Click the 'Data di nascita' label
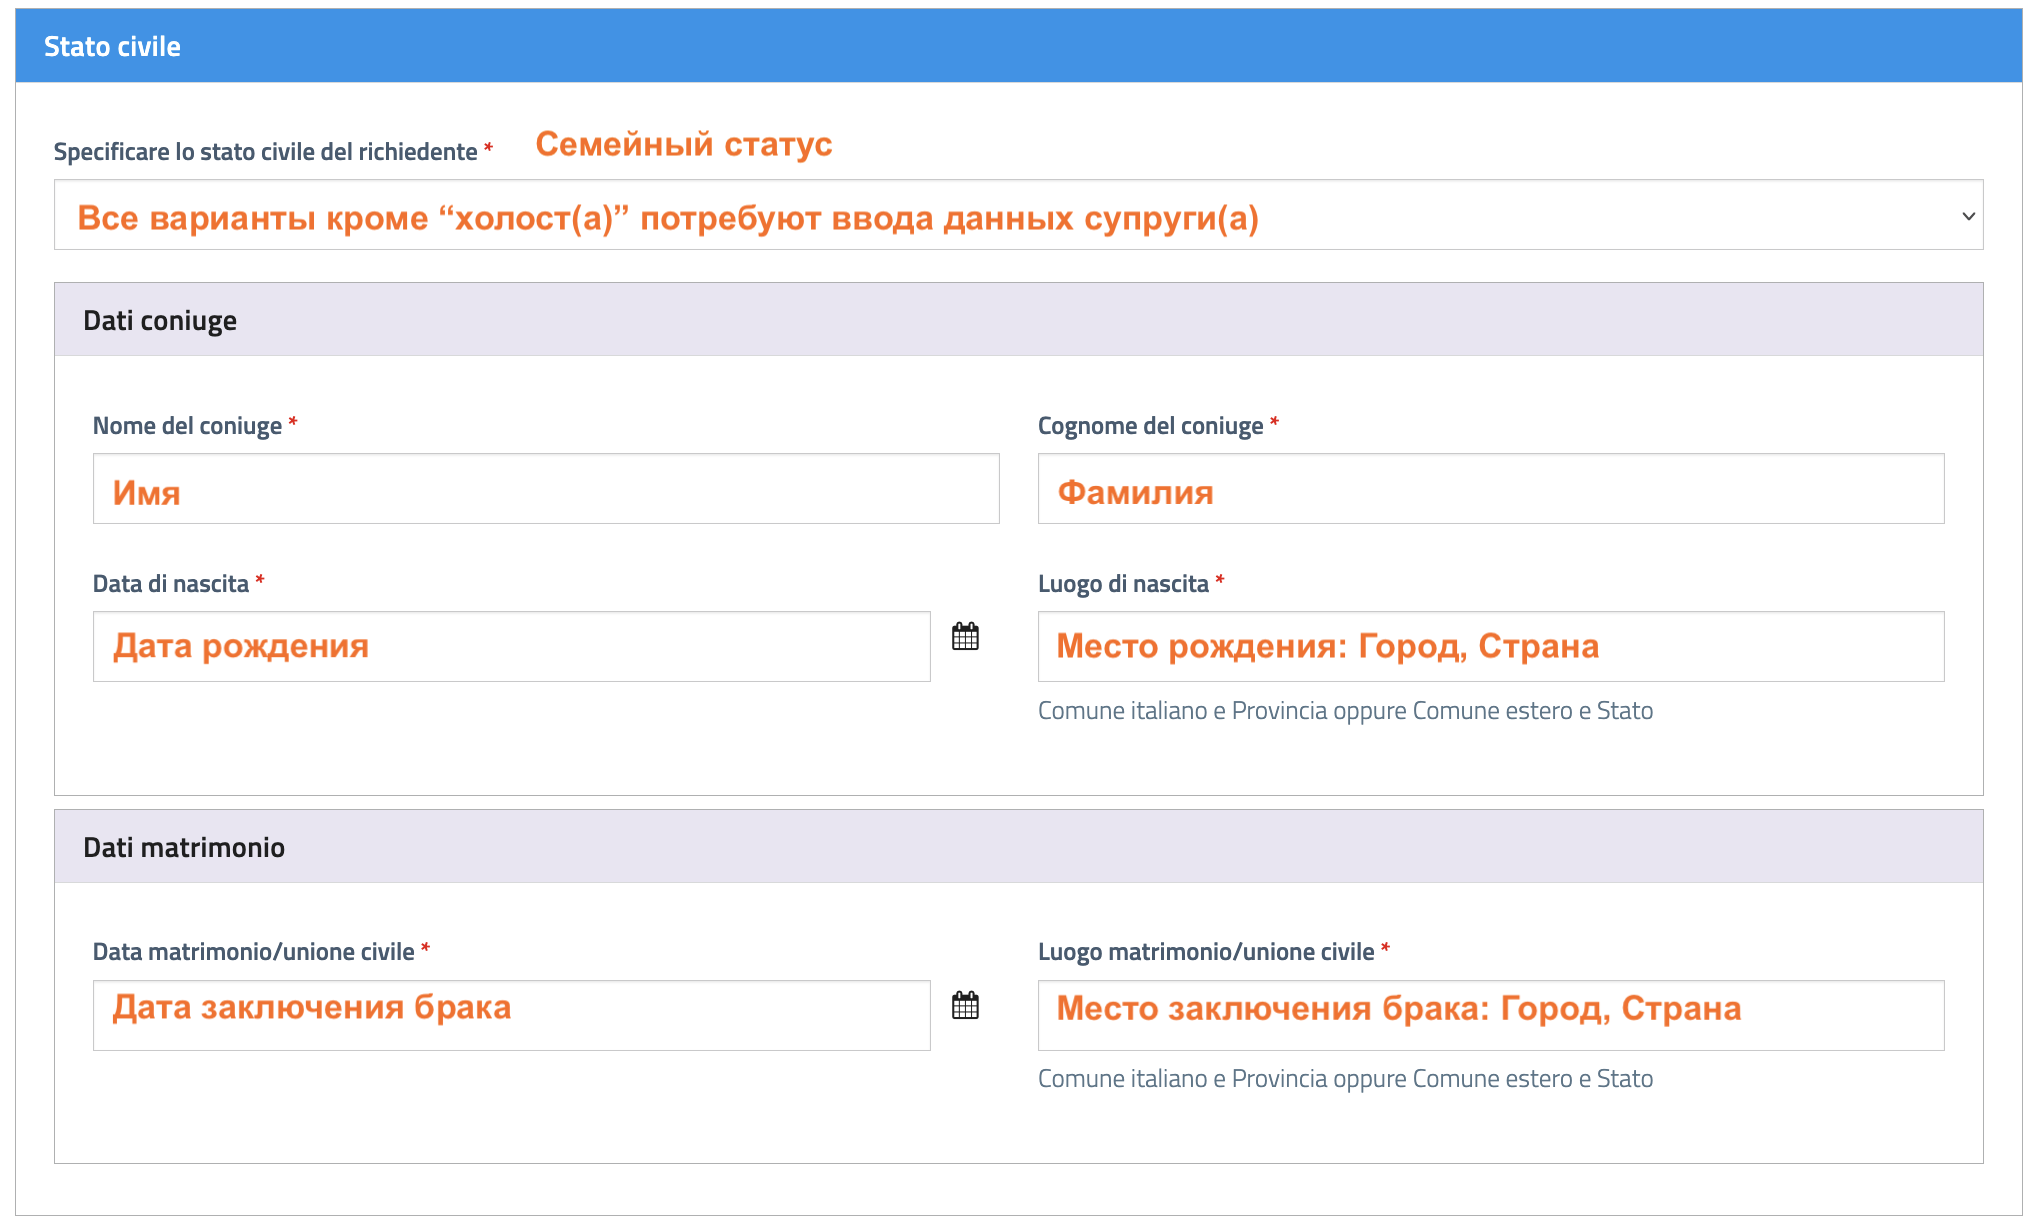Viewport: 2038px width, 1226px height. click(171, 584)
